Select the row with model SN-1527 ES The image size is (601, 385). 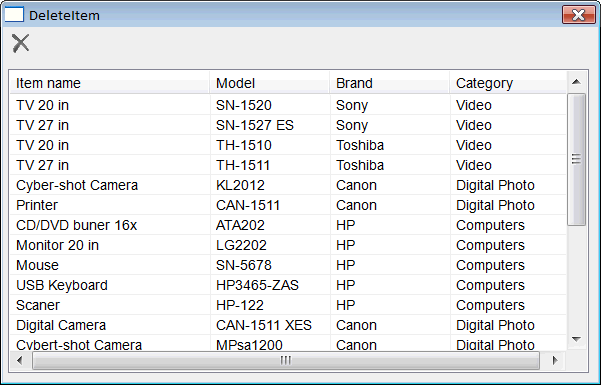pyautogui.click(x=288, y=125)
